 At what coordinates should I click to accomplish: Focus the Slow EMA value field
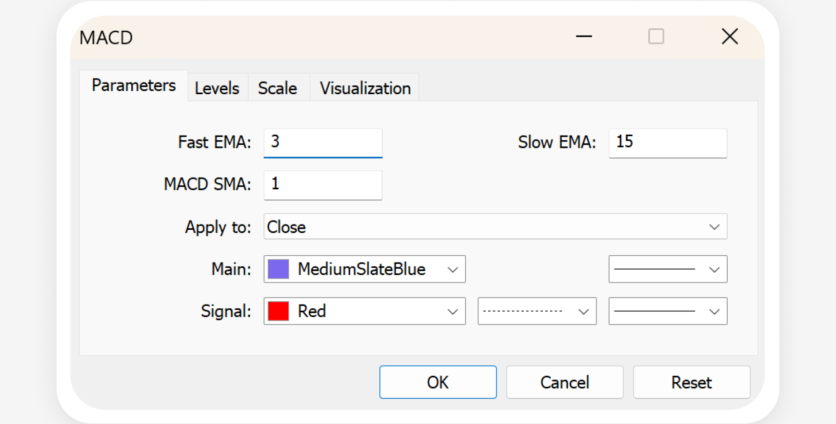click(x=667, y=142)
